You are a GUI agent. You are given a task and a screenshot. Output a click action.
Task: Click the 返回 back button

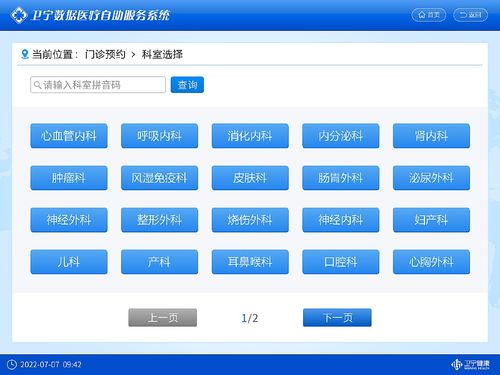(x=470, y=15)
